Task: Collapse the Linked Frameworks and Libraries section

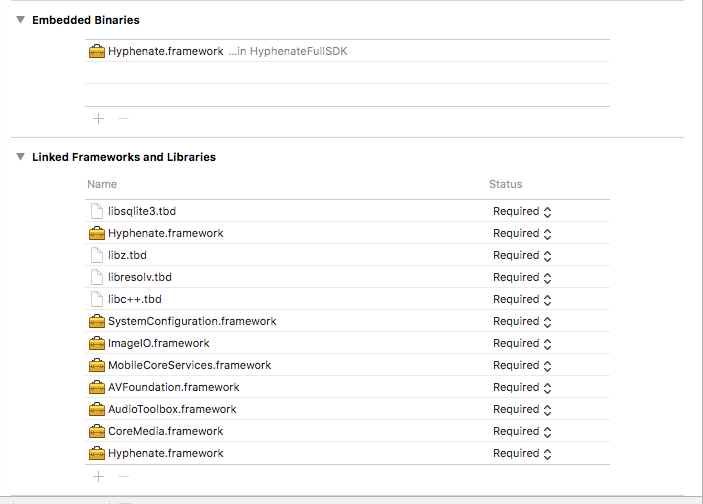Action: (x=21, y=157)
